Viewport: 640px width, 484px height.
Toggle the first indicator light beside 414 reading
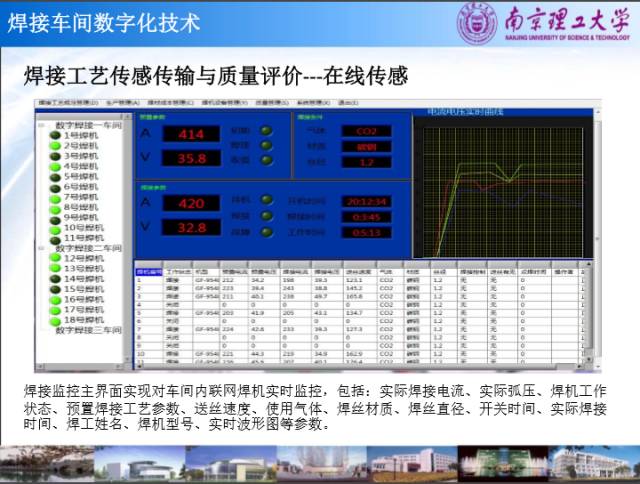(266, 131)
